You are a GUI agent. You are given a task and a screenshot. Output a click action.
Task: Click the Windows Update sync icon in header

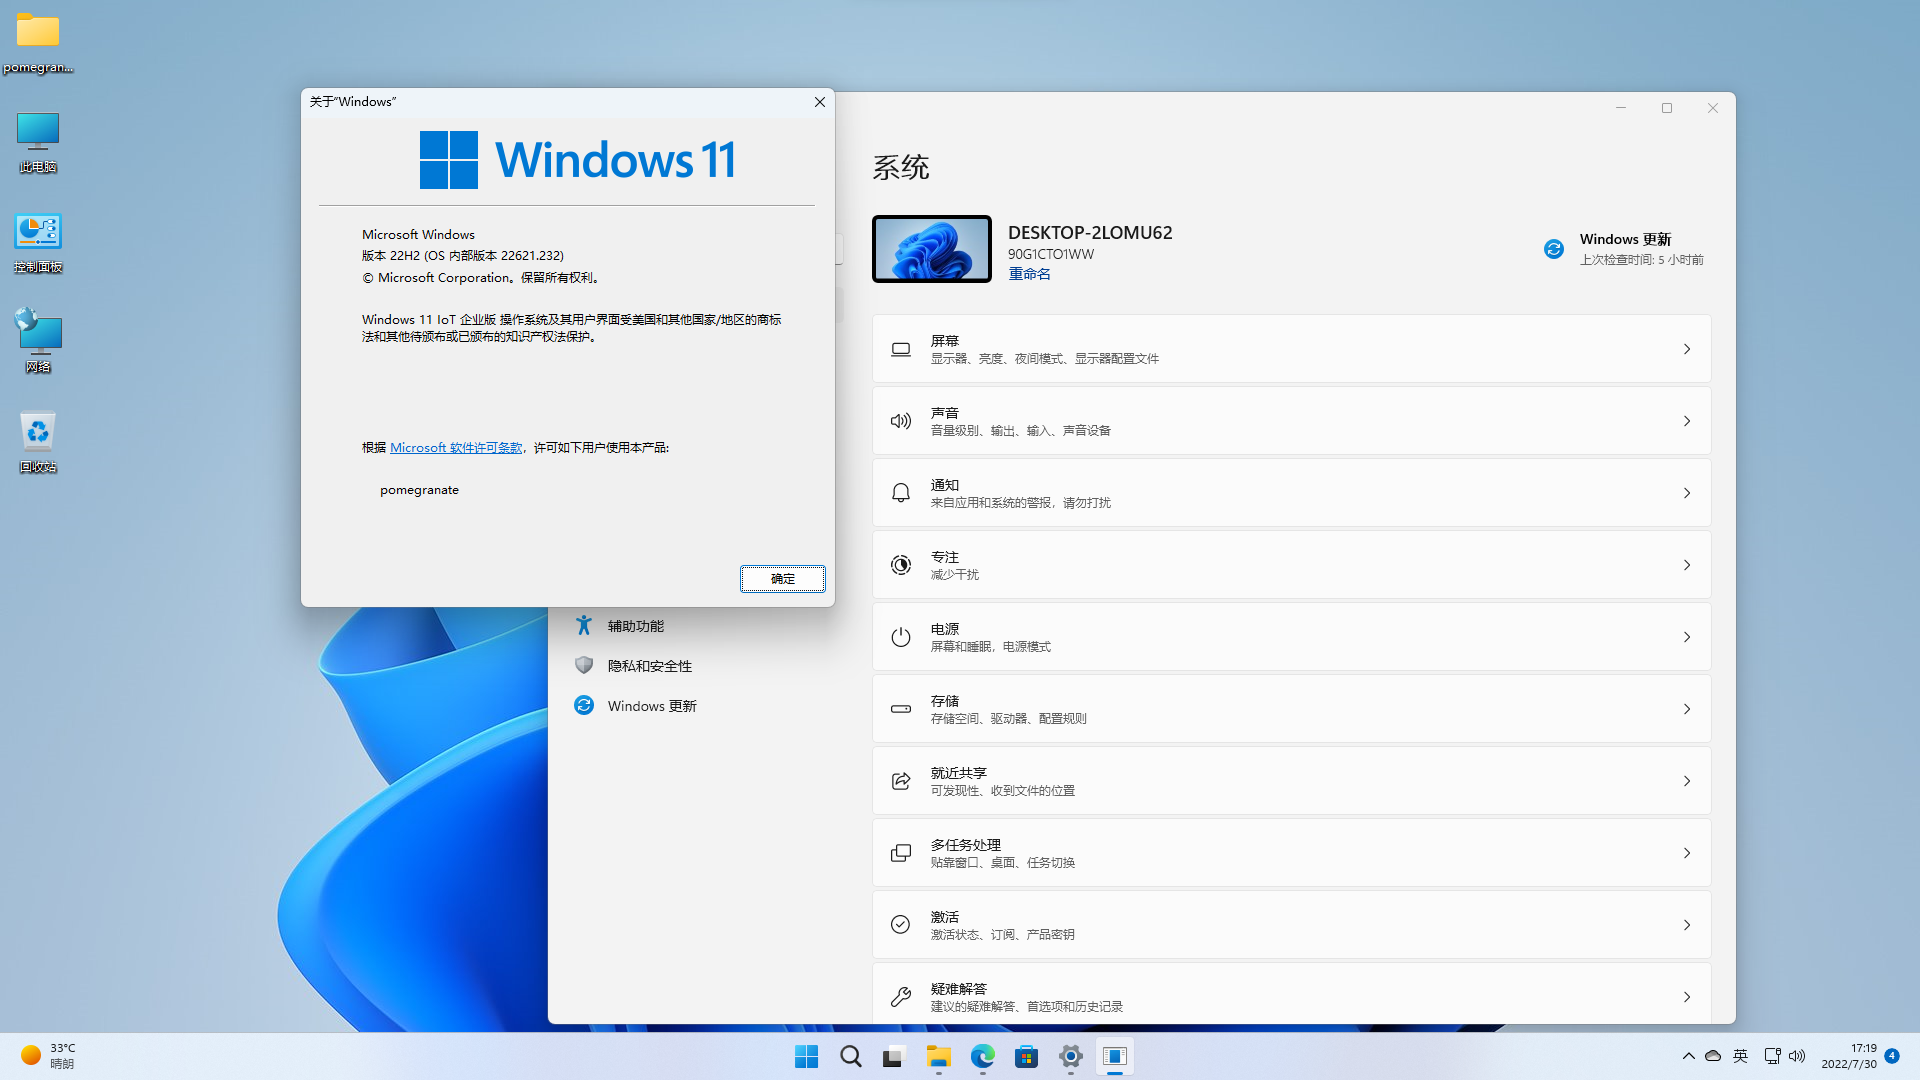coord(1554,249)
